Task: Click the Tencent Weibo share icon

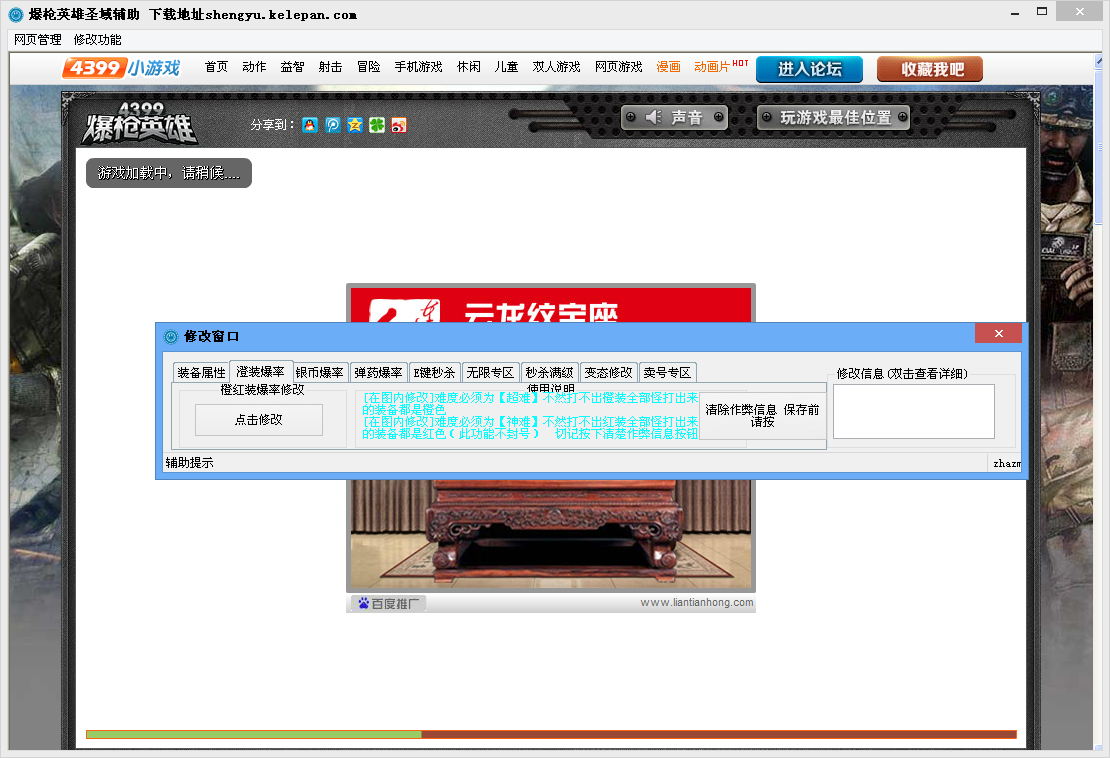Action: [x=333, y=125]
